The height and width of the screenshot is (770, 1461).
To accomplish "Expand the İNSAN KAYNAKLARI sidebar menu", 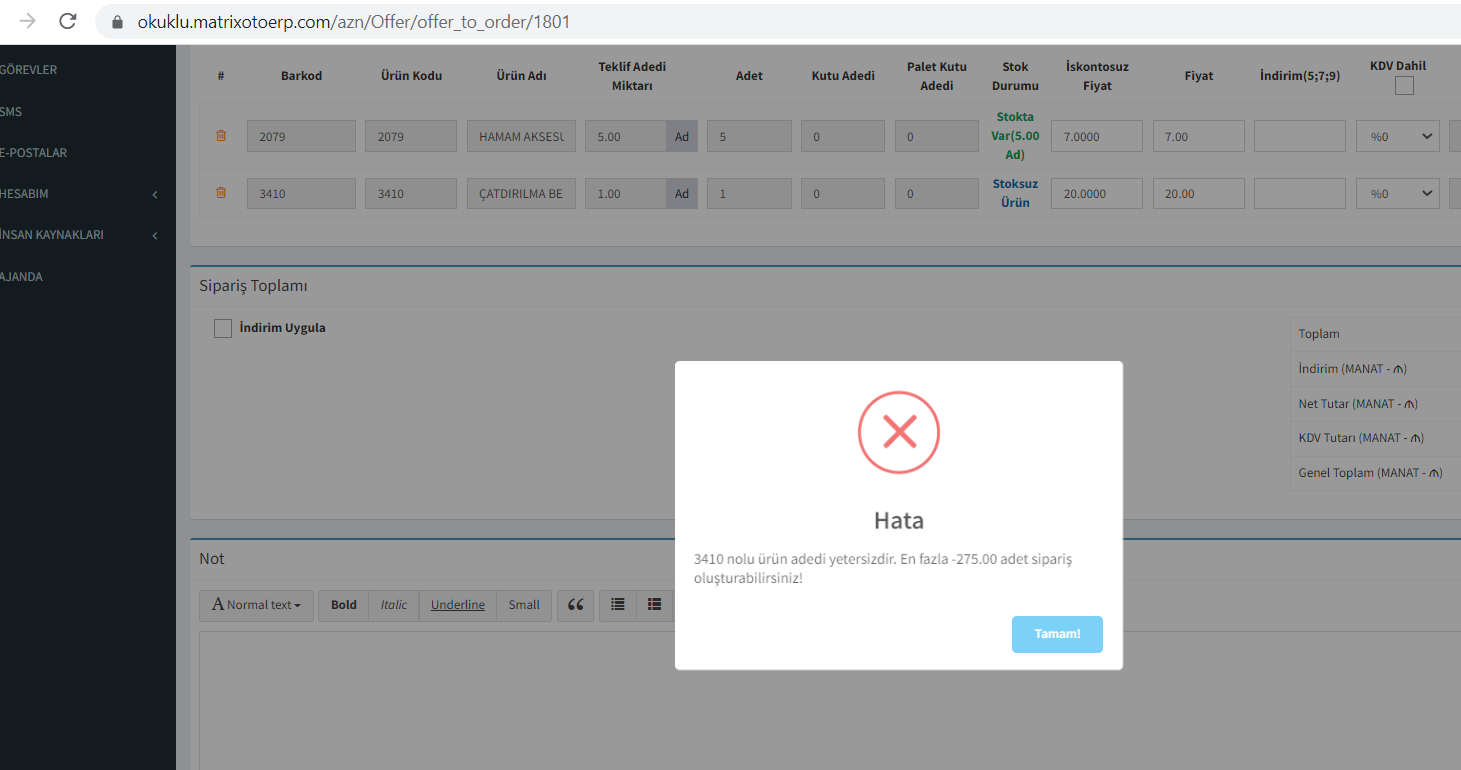I will pos(80,235).
